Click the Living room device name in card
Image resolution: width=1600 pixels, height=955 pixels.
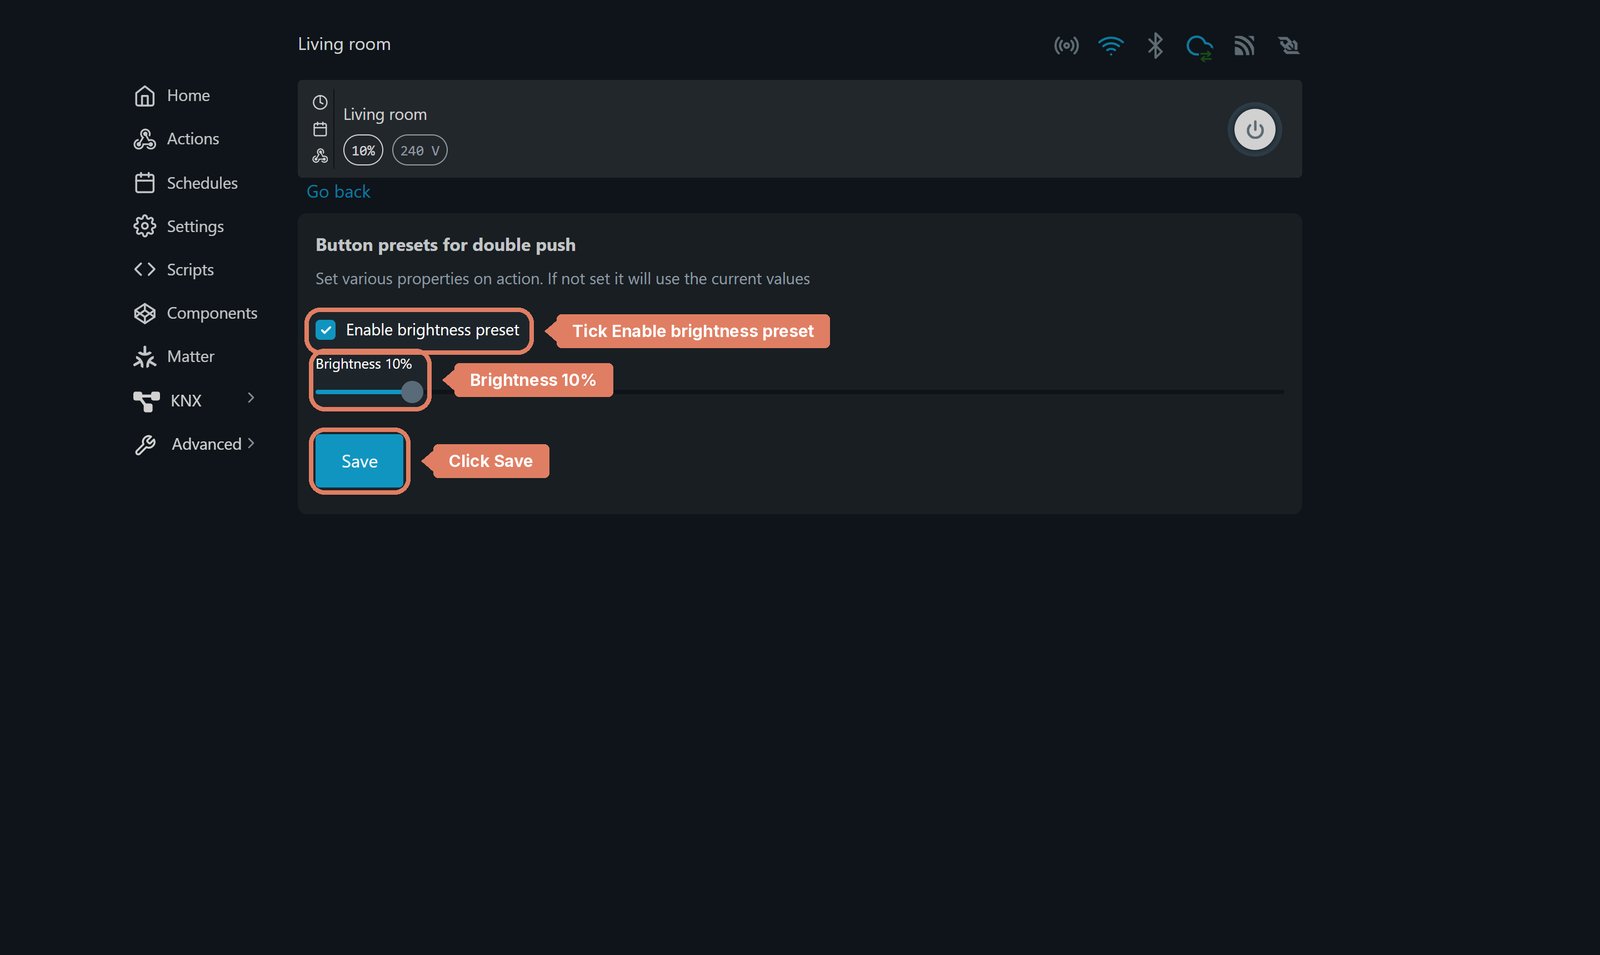tap(385, 115)
